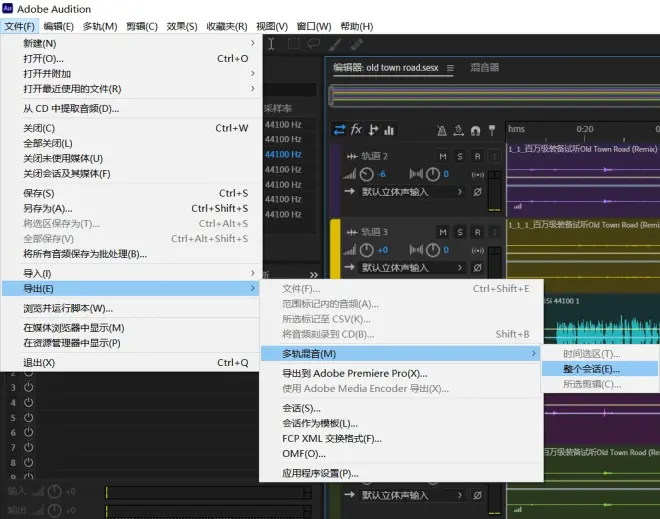
Task: Adjust 轨道 3 volume knob at +0
Action: (367, 250)
